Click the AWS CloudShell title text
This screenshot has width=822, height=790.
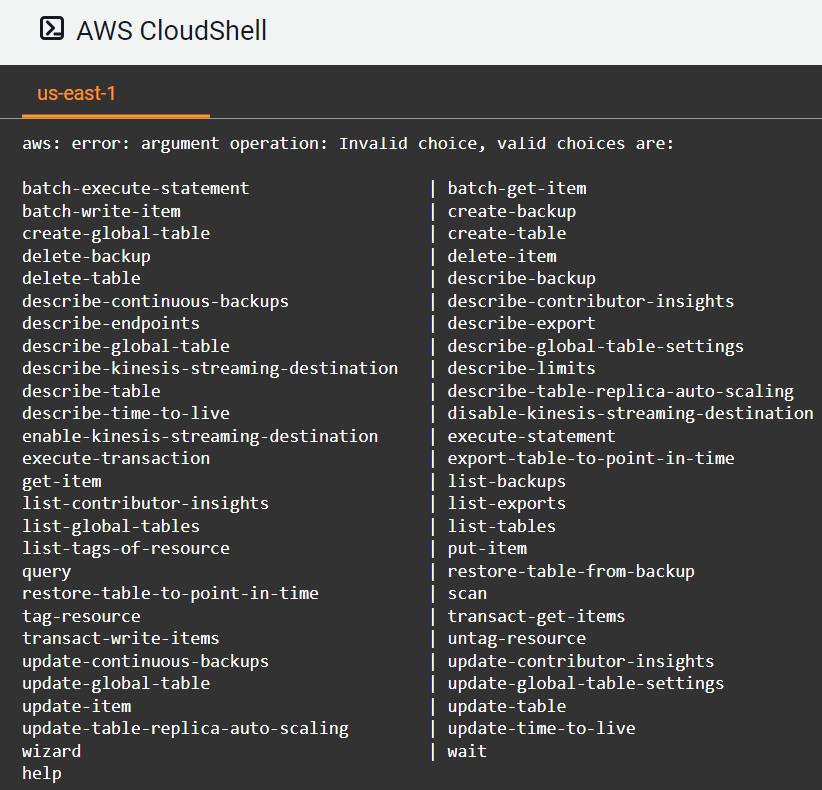(x=171, y=30)
